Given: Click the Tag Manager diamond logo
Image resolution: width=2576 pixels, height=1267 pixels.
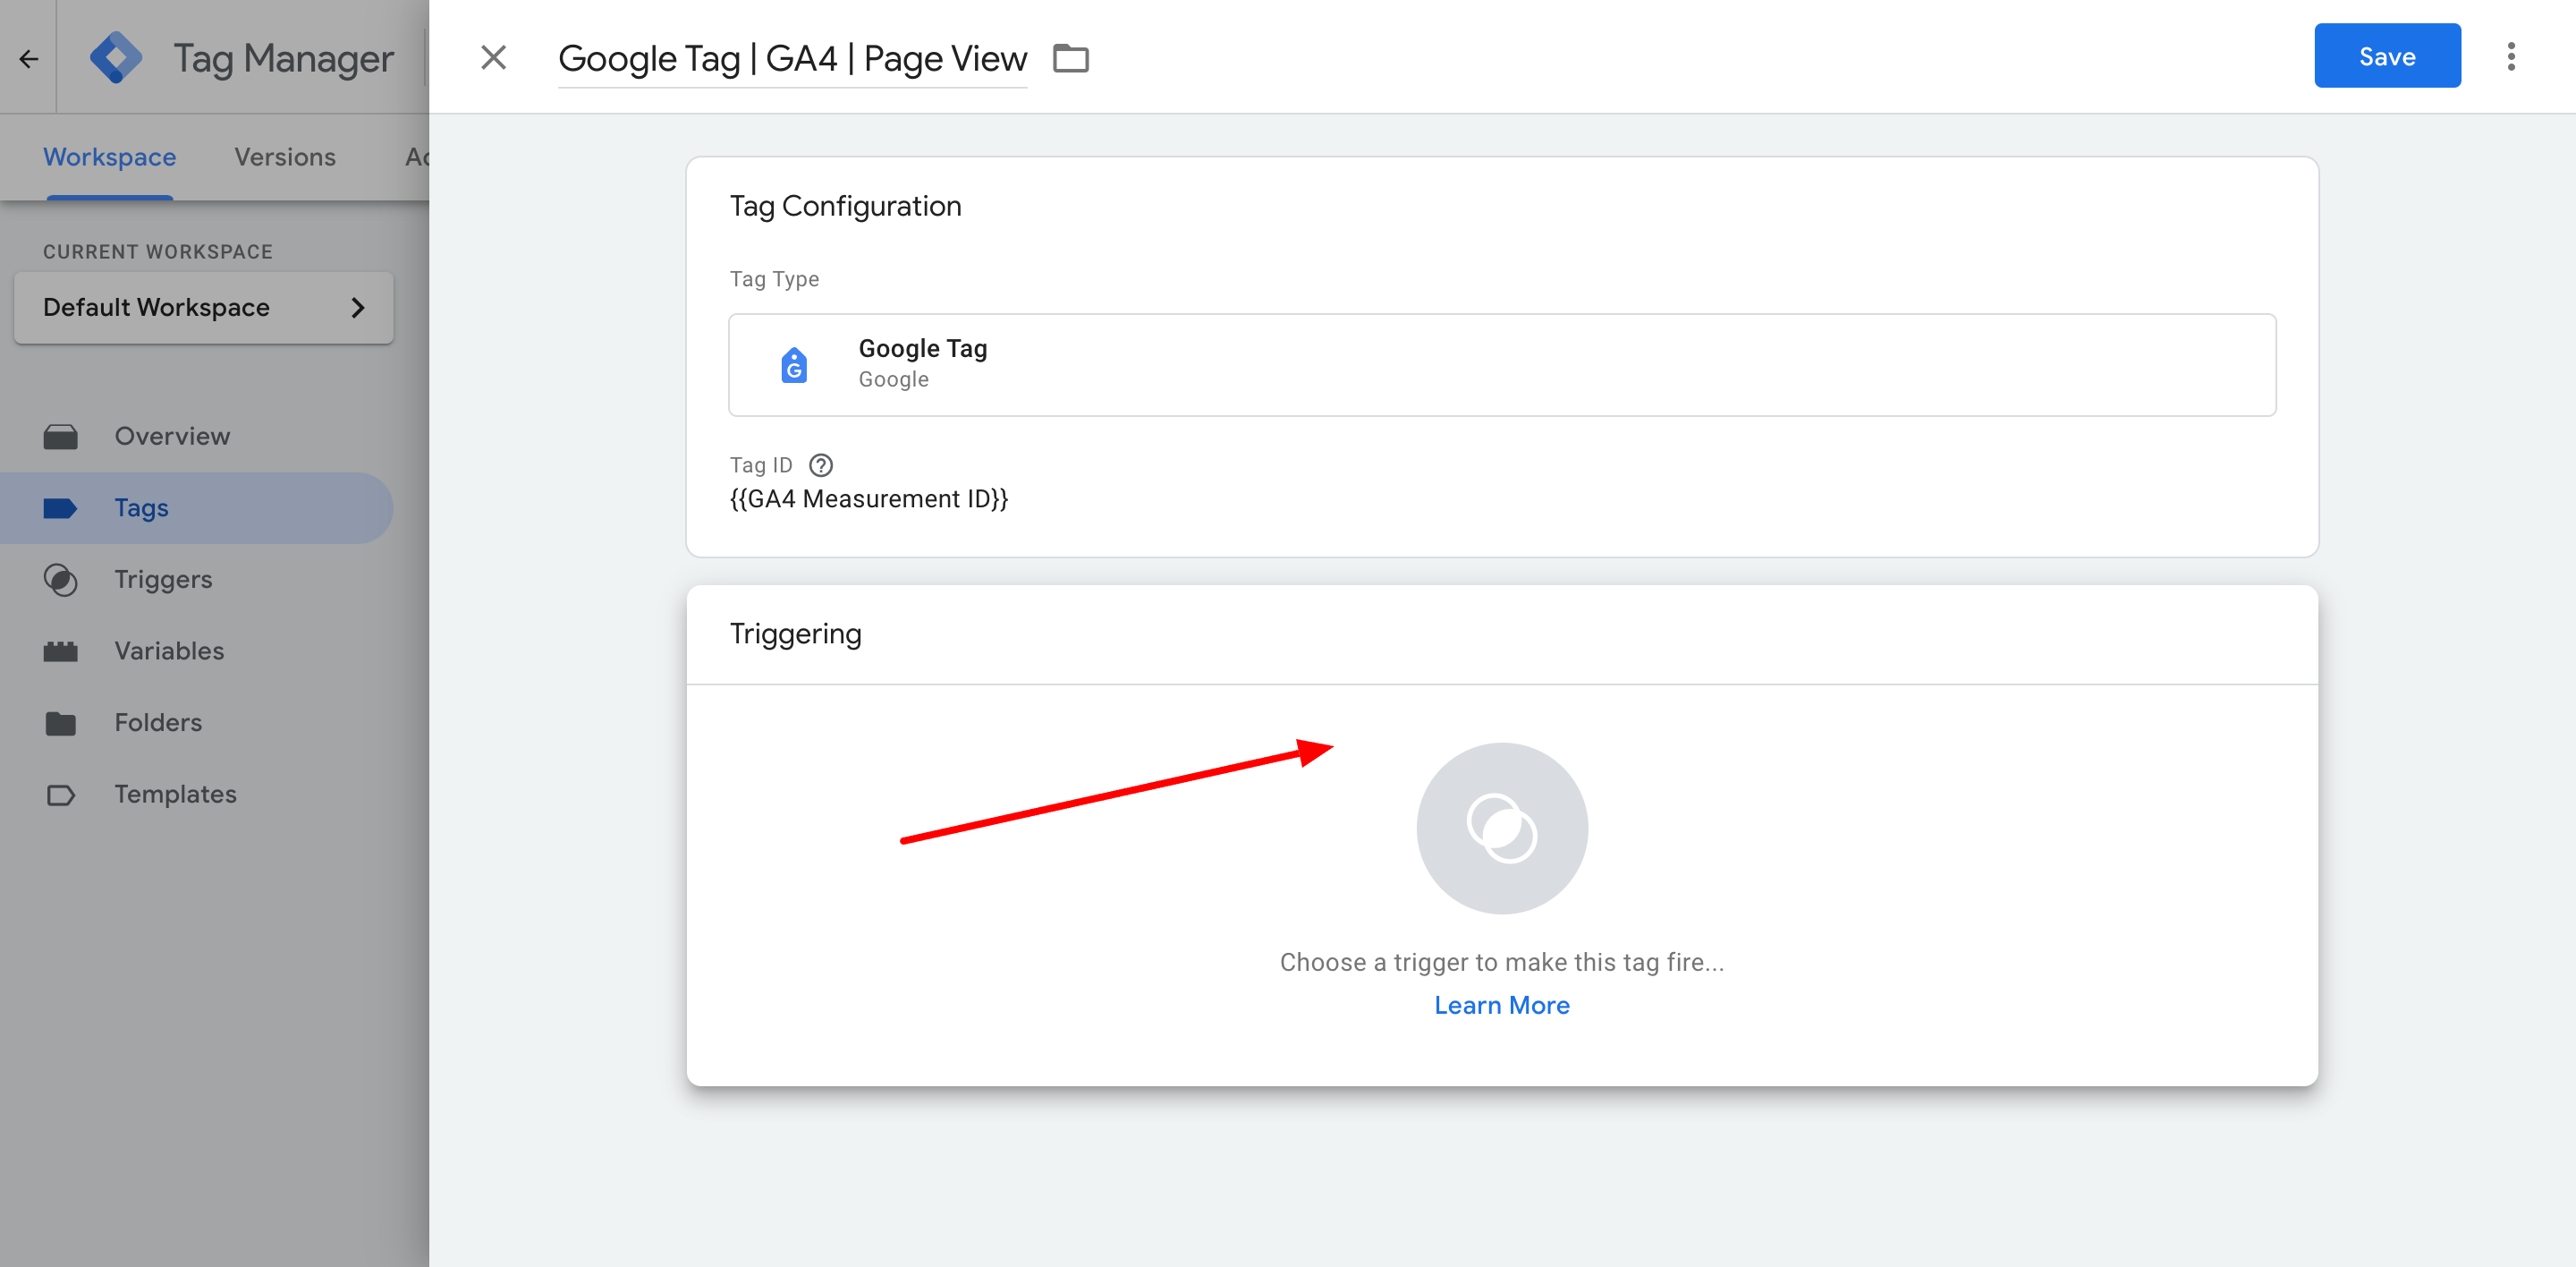Looking at the screenshot, I should [116, 57].
